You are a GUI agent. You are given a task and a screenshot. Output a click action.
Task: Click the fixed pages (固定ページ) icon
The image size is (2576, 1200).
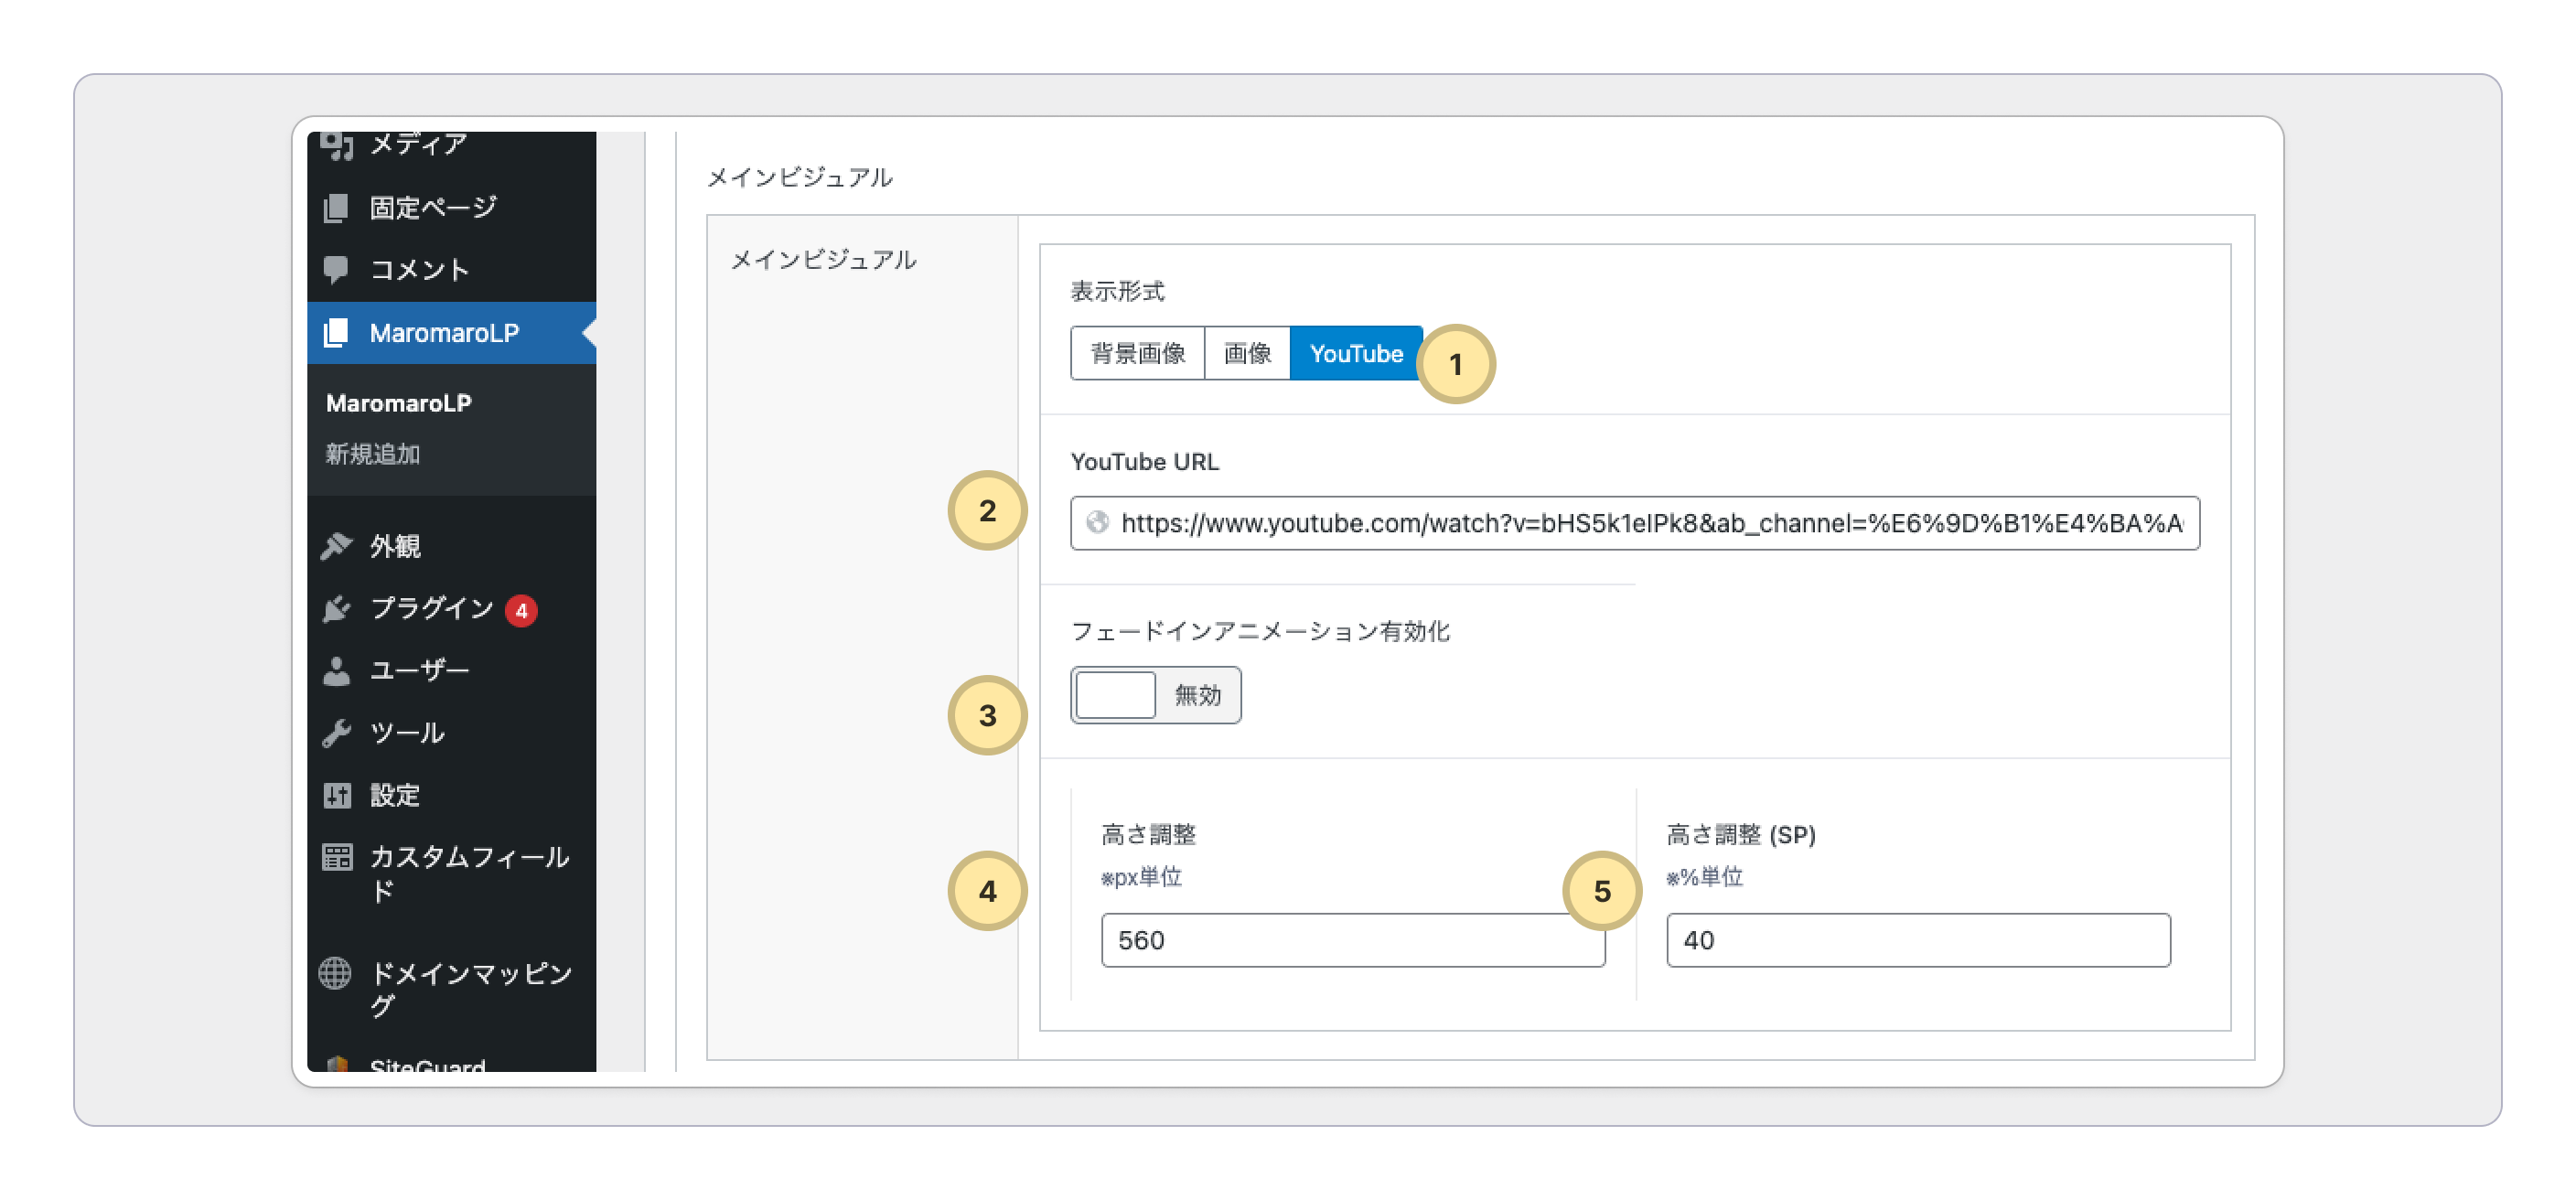(337, 208)
